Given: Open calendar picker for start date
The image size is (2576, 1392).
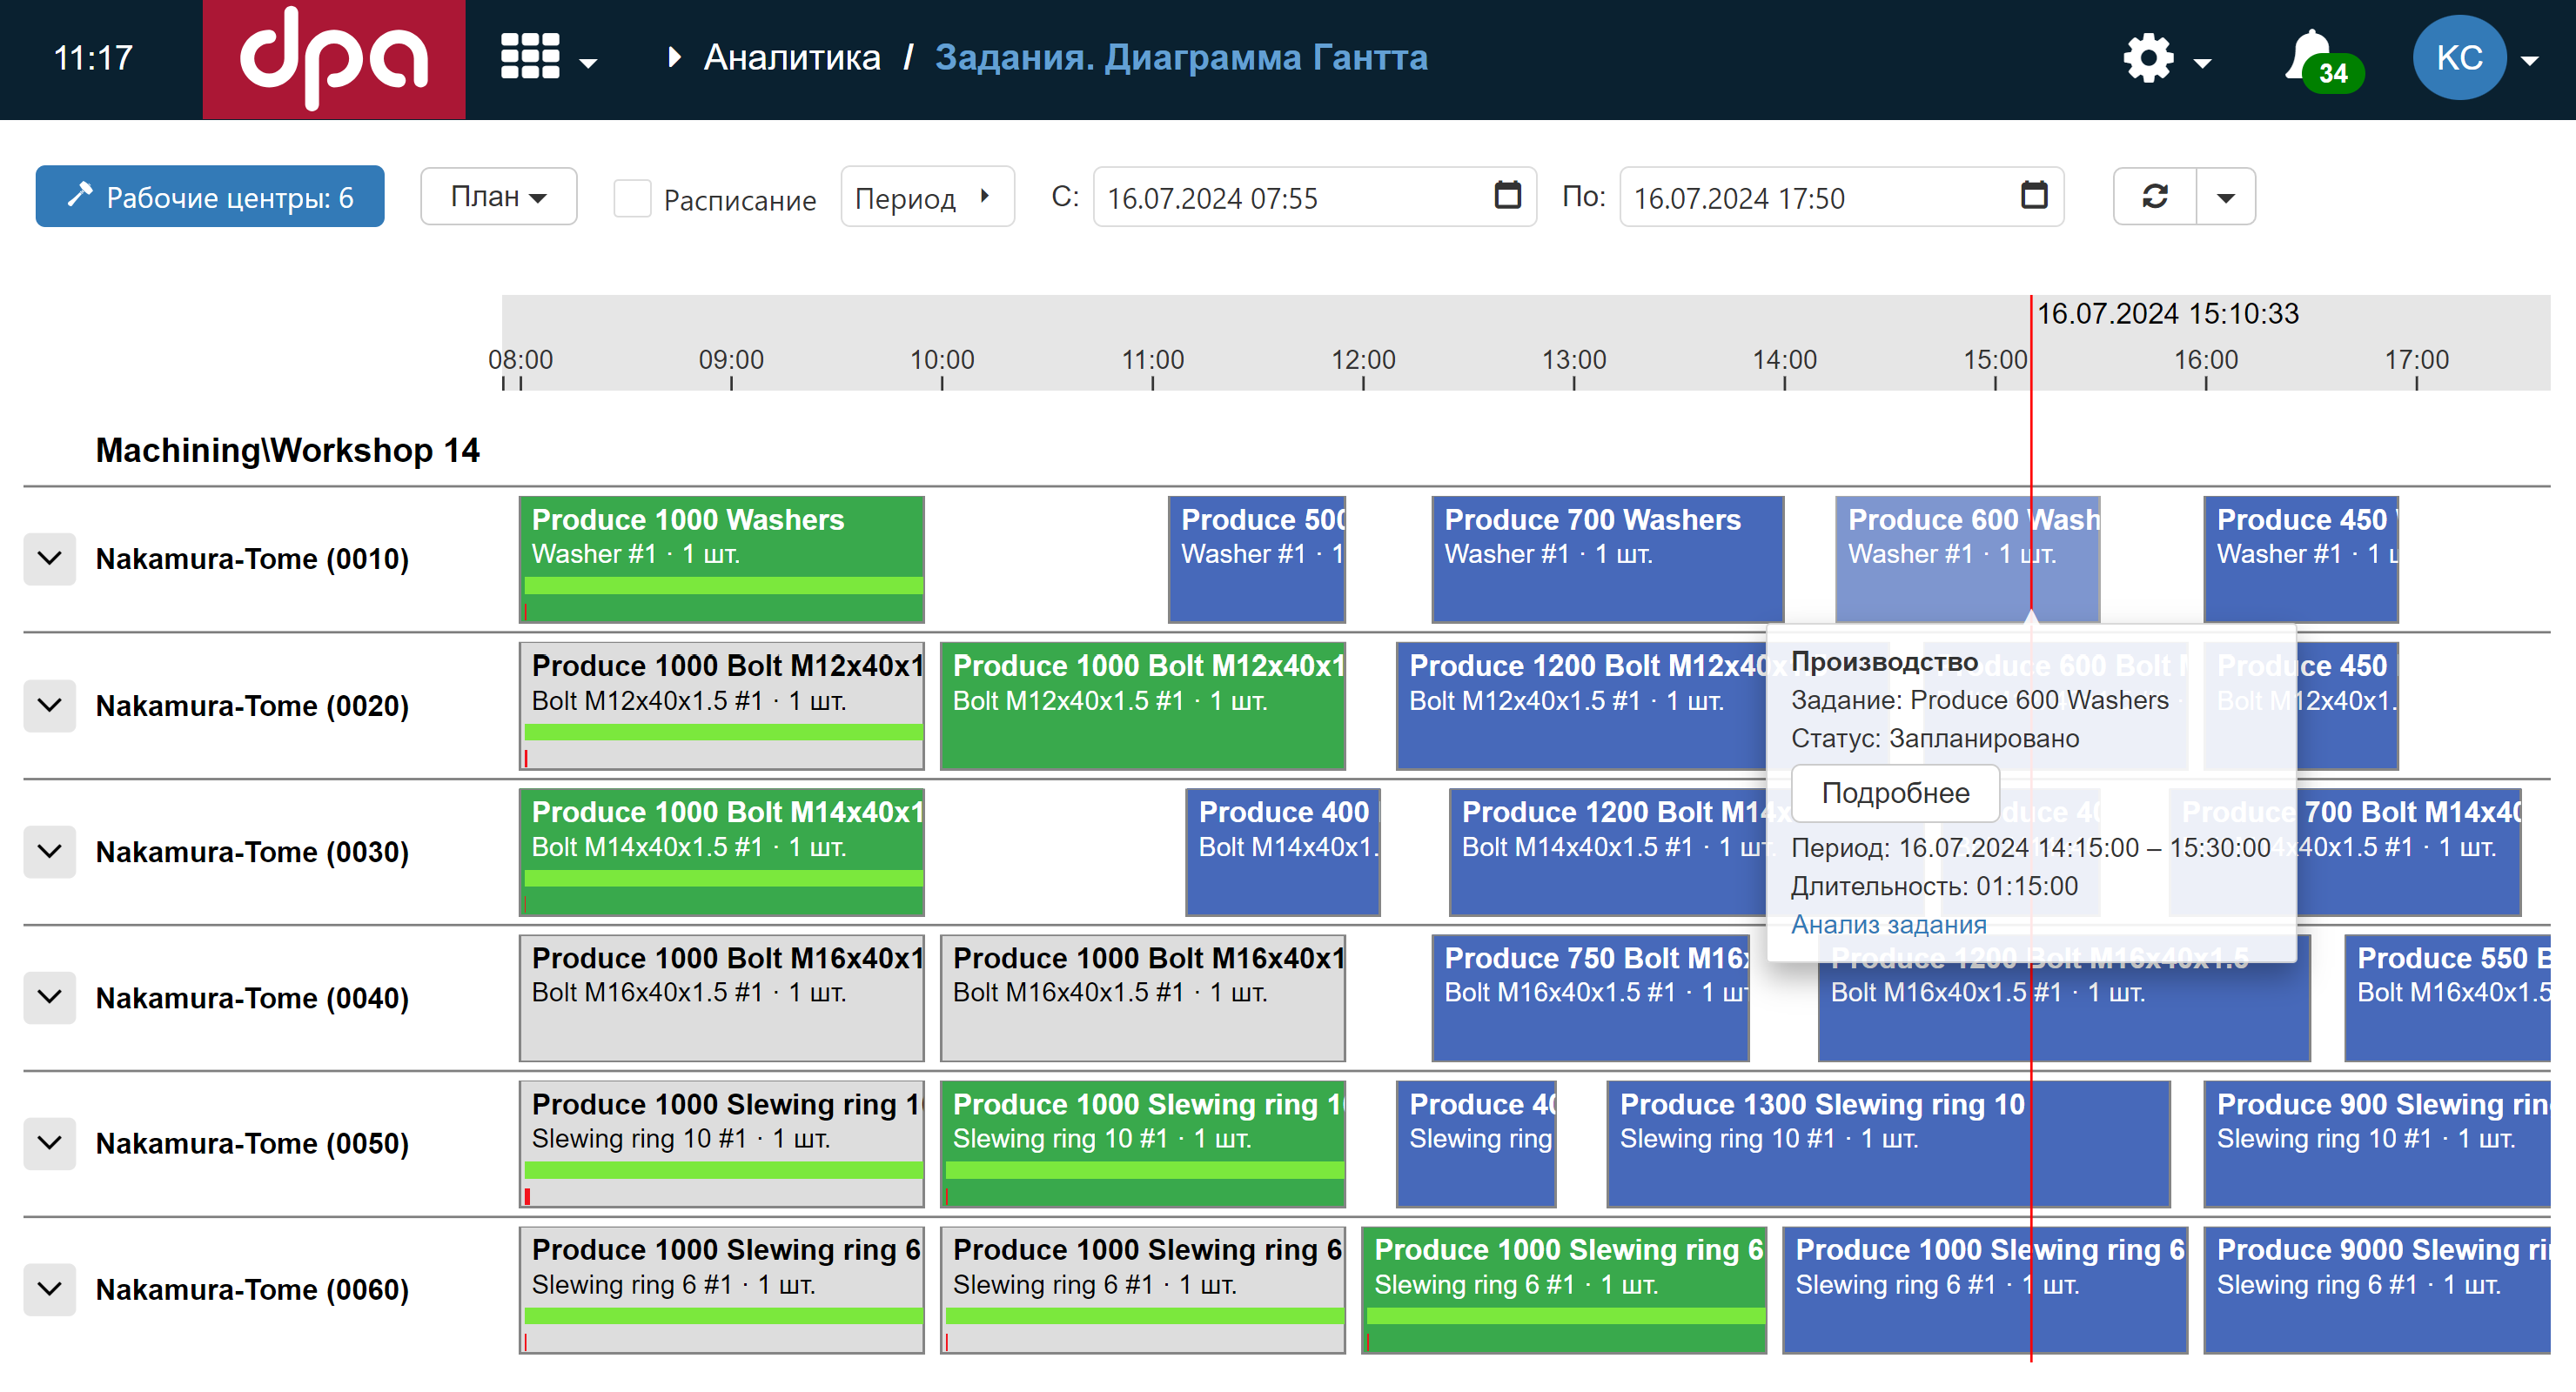Looking at the screenshot, I should [1507, 196].
